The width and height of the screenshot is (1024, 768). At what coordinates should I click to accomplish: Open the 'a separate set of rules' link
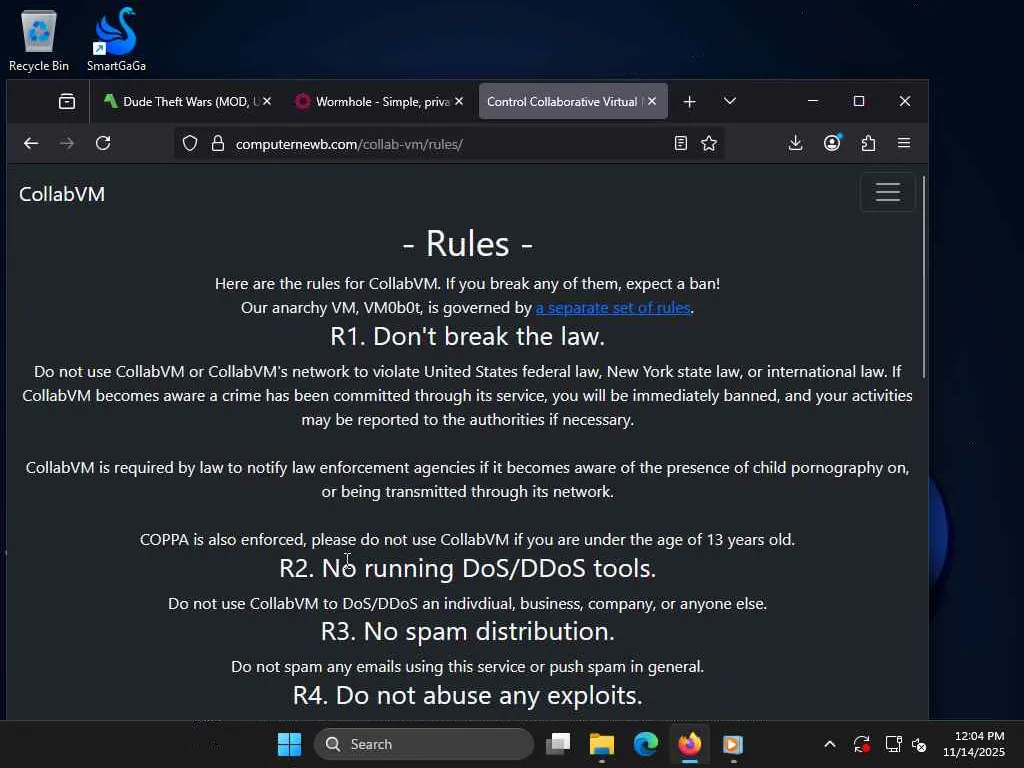pyautogui.click(x=613, y=308)
